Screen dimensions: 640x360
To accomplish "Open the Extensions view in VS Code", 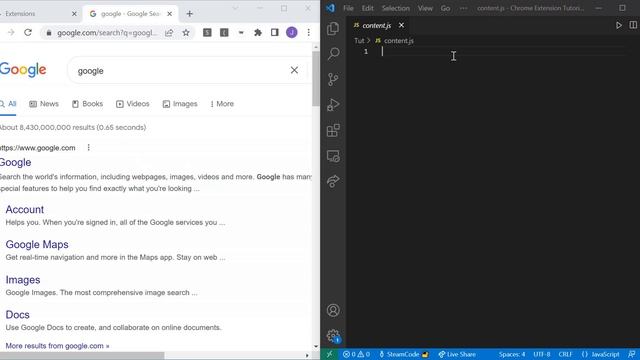I will pyautogui.click(x=333, y=131).
